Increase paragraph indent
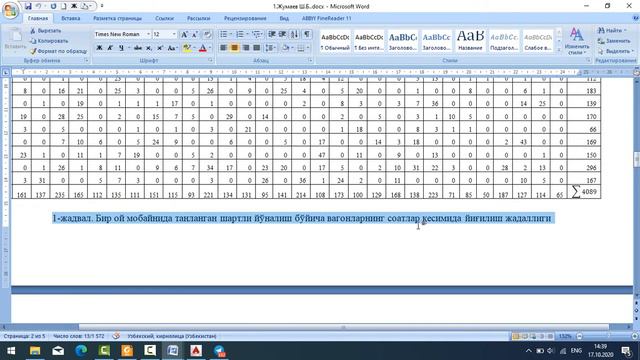 (x=282, y=34)
